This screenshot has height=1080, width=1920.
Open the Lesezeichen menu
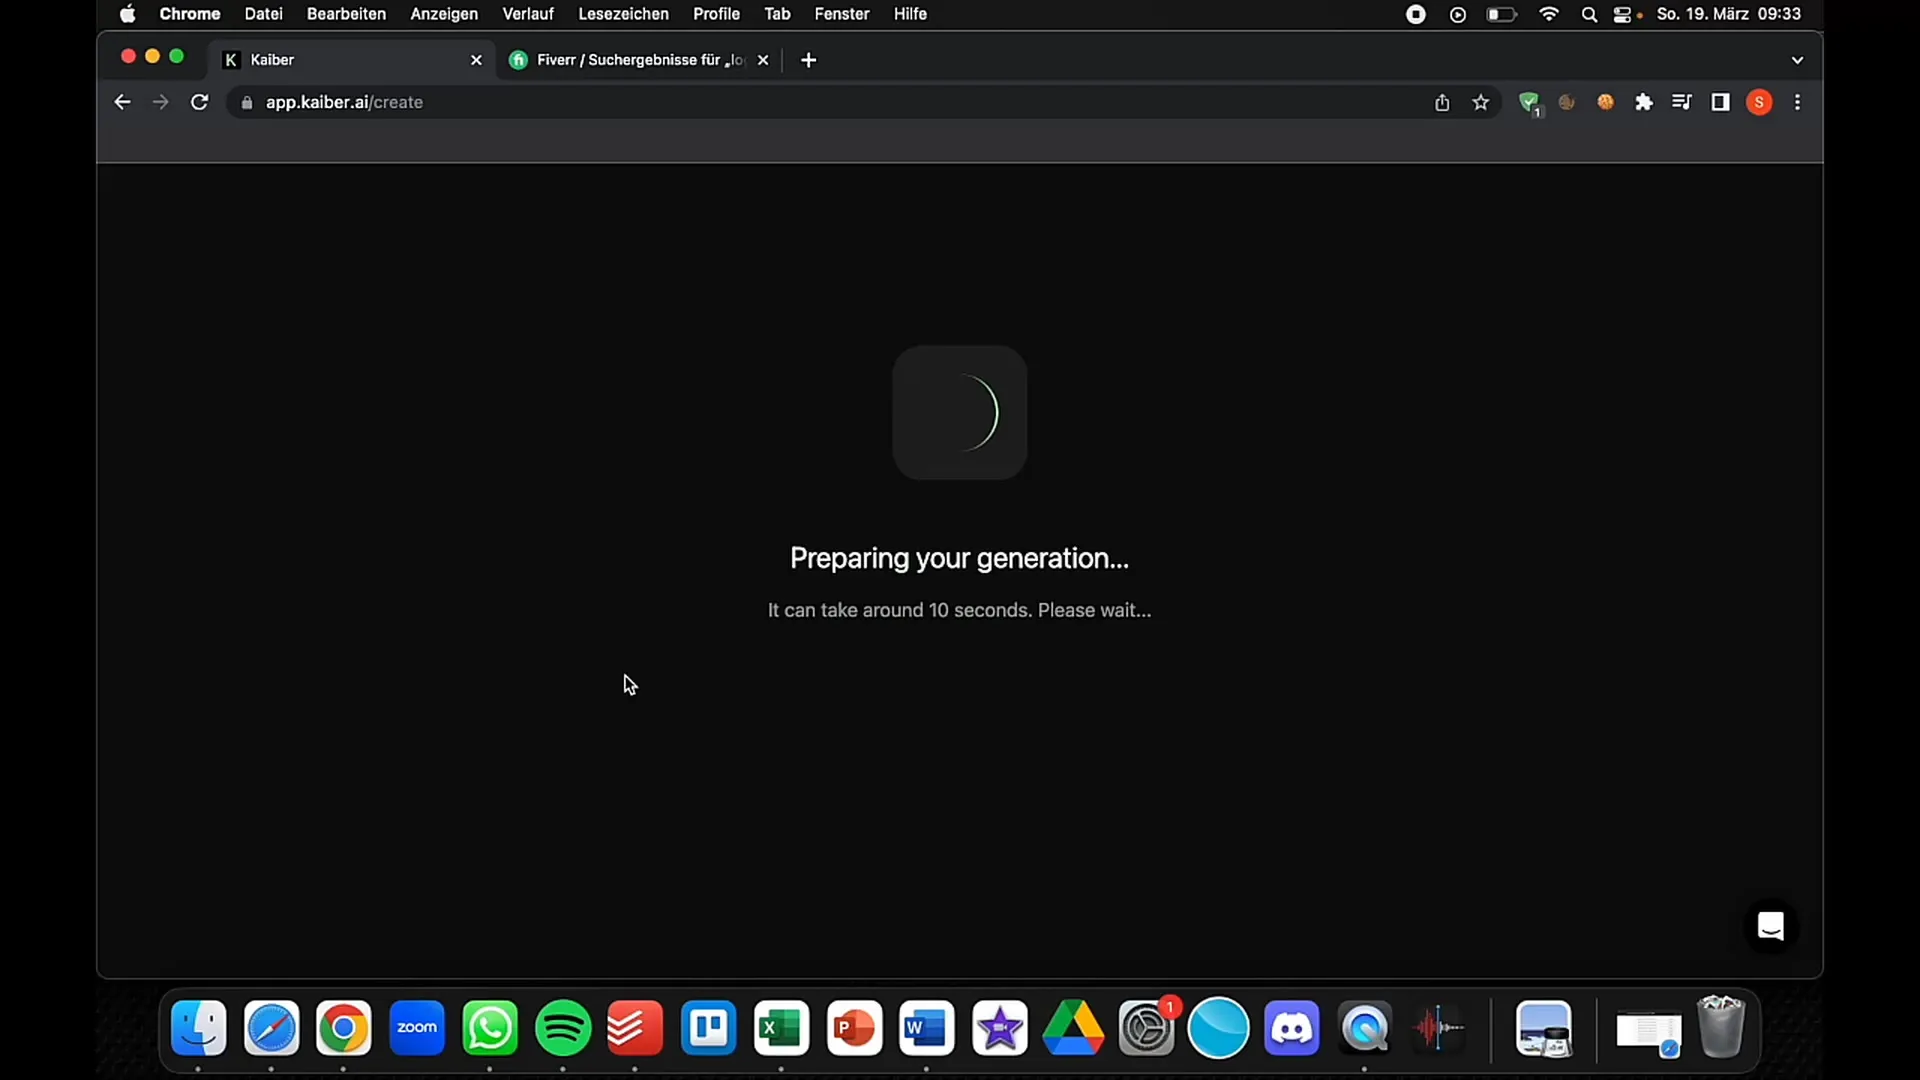pyautogui.click(x=623, y=14)
